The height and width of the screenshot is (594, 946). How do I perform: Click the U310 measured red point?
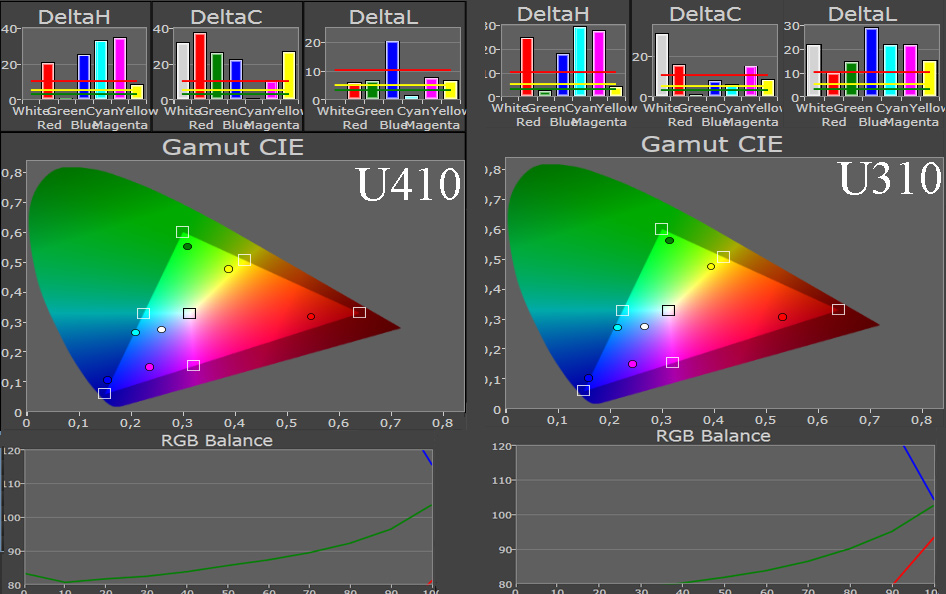(x=783, y=317)
